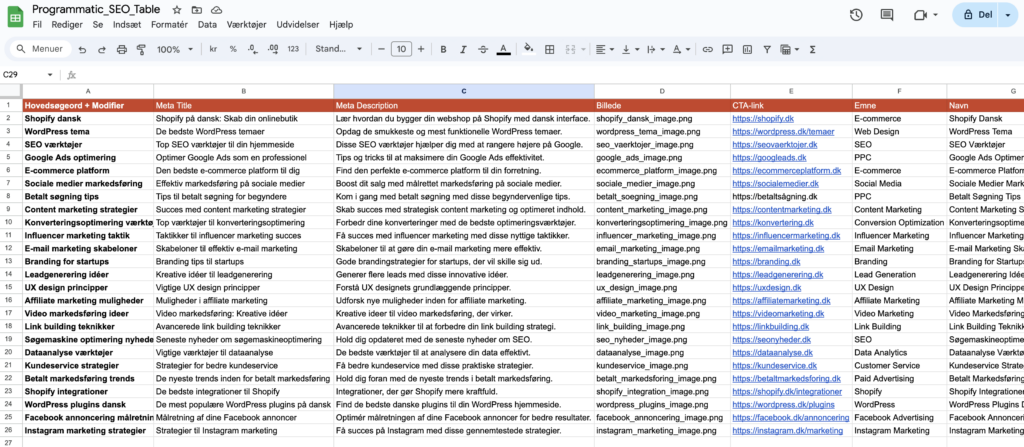Click the move to folder icon
Image resolution: width=1024 pixels, height=447 pixels.
pos(197,10)
